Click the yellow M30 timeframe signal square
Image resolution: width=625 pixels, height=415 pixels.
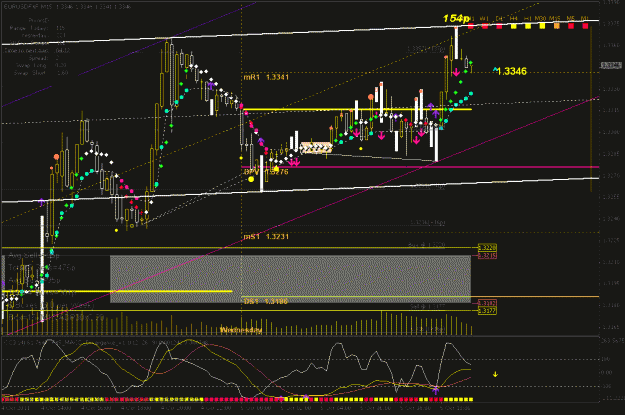click(542, 26)
